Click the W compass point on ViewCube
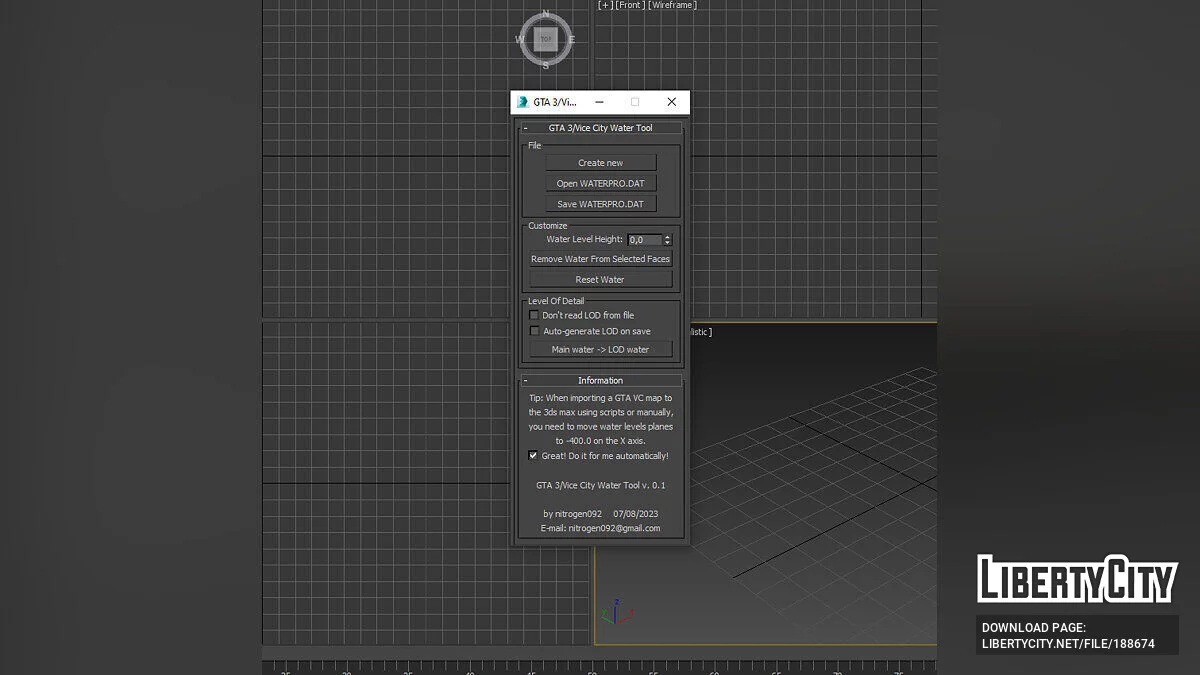Image resolution: width=1200 pixels, height=675 pixels. click(x=520, y=40)
